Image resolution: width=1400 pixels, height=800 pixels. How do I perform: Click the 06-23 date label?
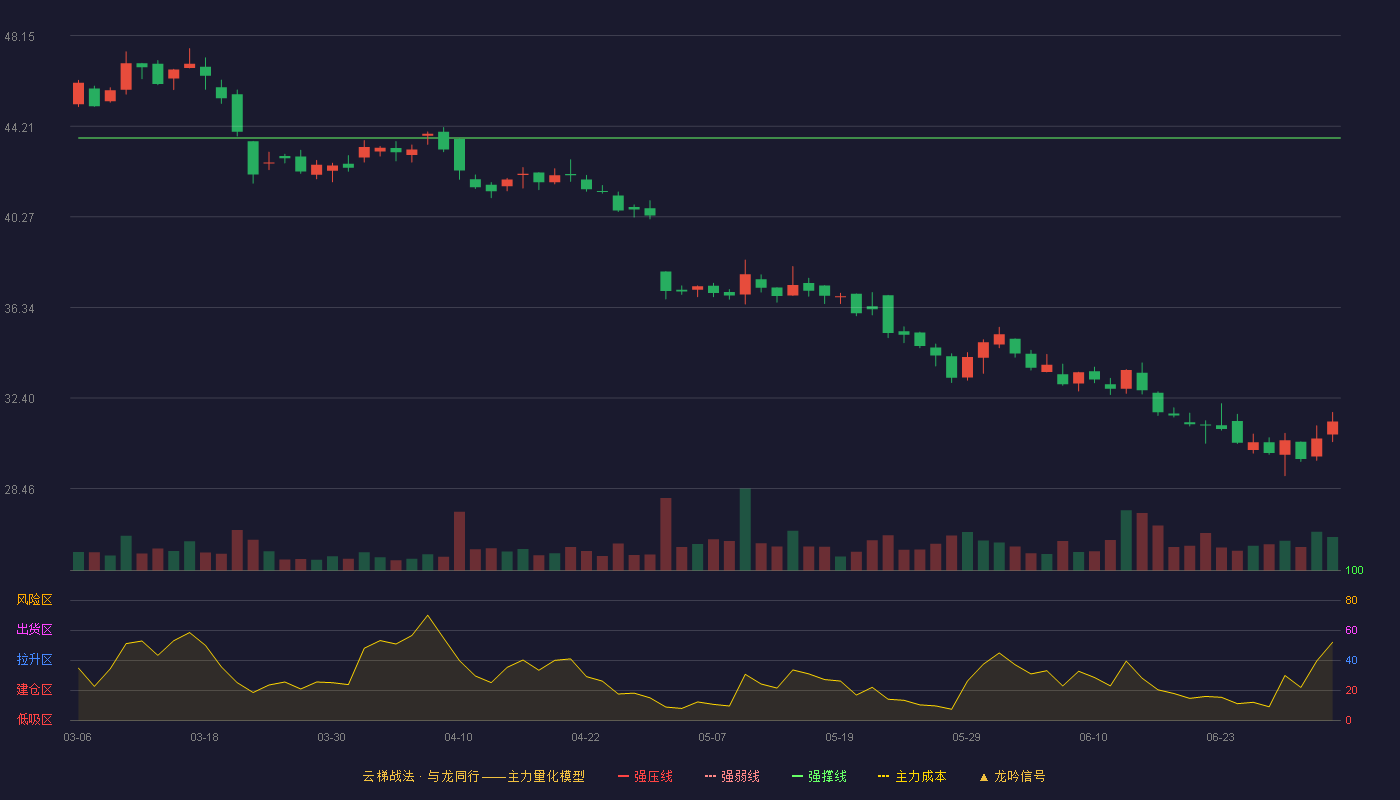[1220, 737]
